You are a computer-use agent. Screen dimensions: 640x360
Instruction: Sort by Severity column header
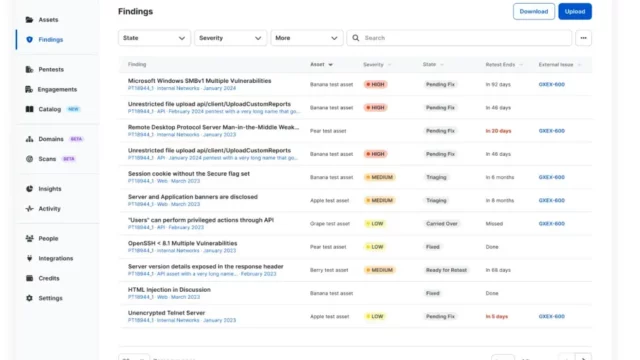coord(377,64)
